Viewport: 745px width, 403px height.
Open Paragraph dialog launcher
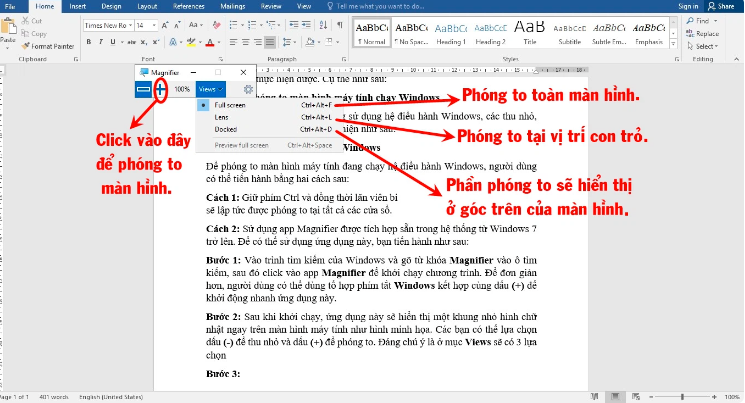coord(344,59)
